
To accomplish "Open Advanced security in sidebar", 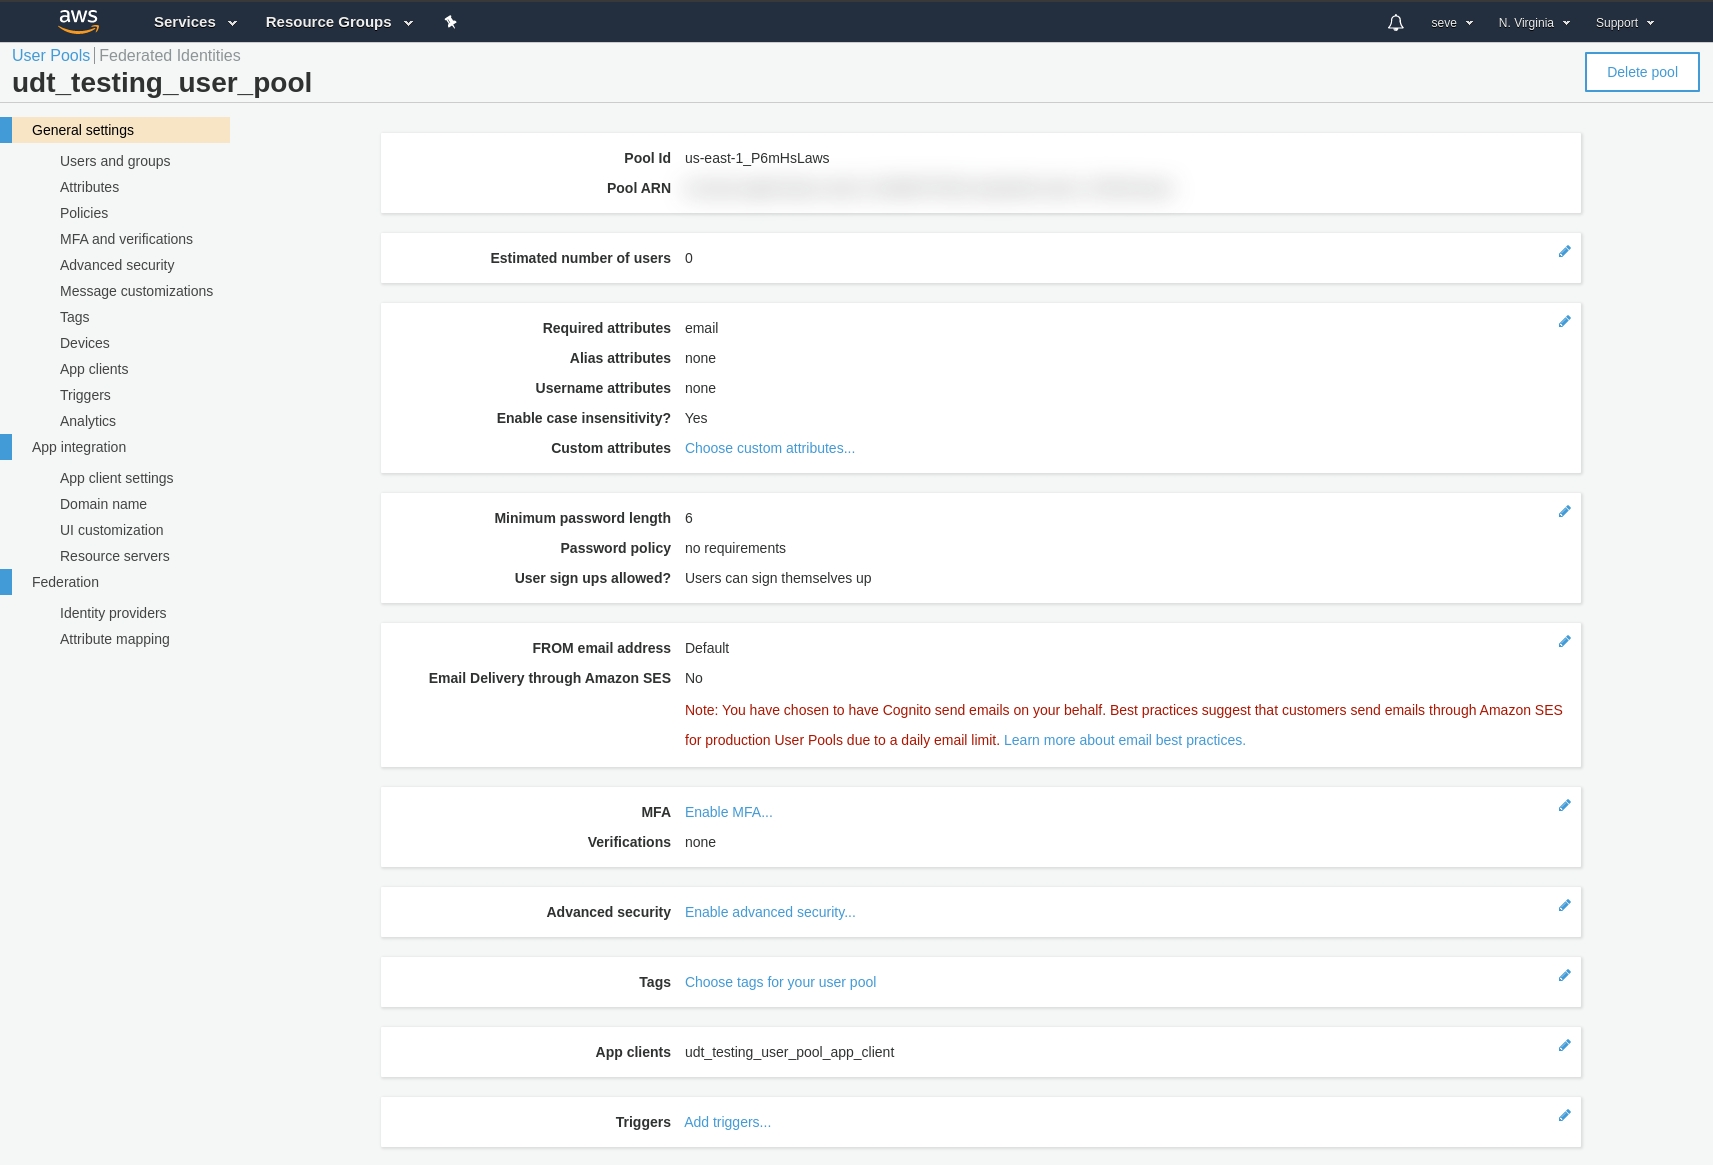I will tap(117, 265).
